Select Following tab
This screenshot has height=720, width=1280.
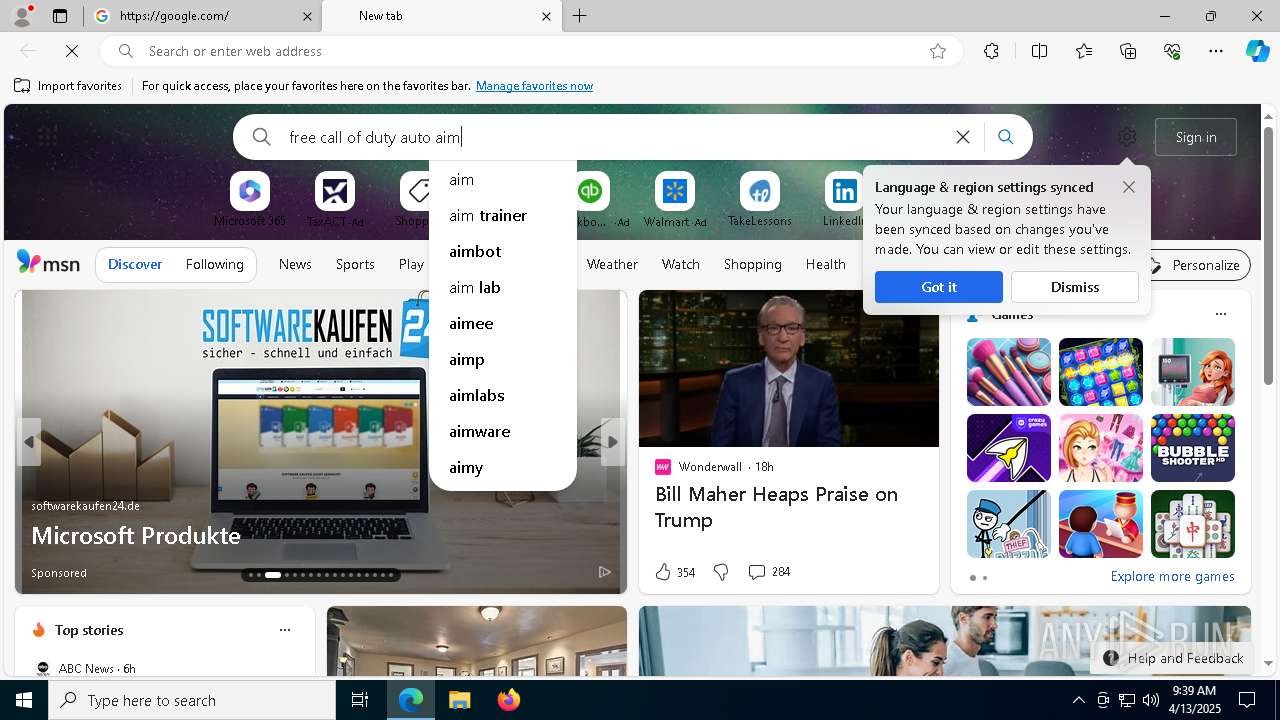click(x=215, y=264)
